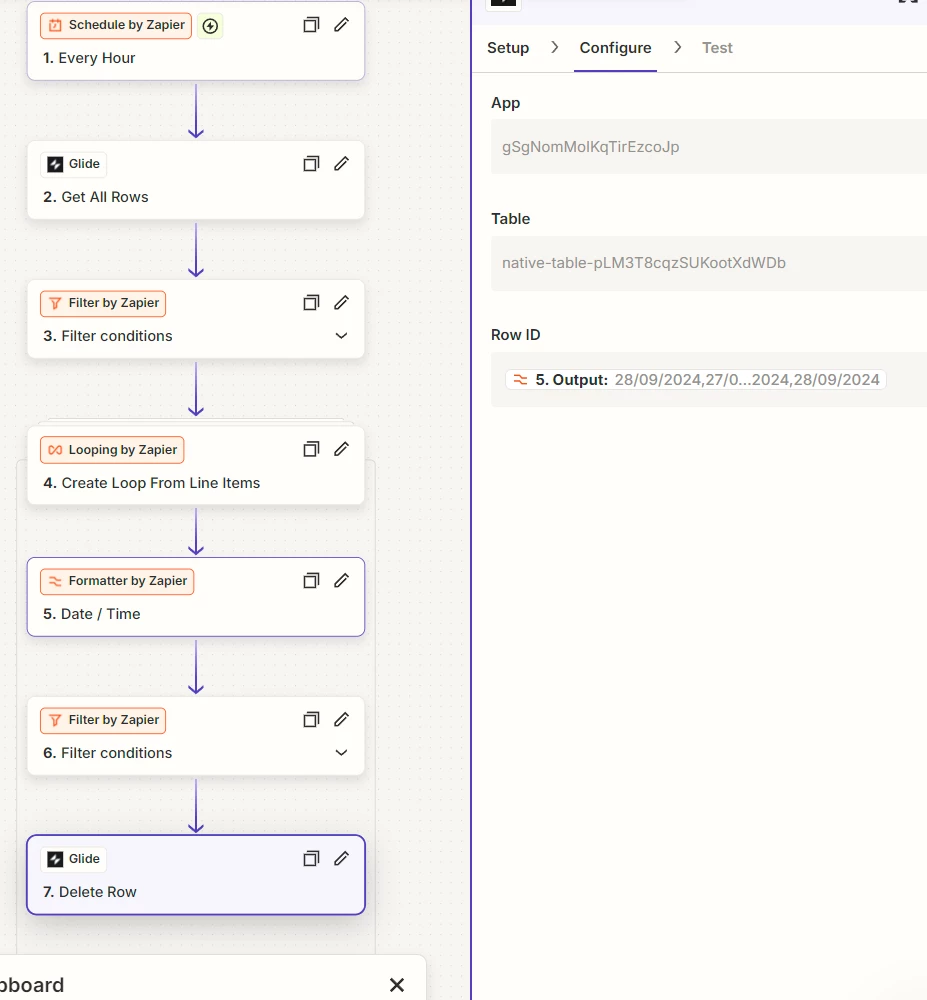Expand step 6 Filter conditions chevron
Screen dimensions: 927x1000
(342, 753)
